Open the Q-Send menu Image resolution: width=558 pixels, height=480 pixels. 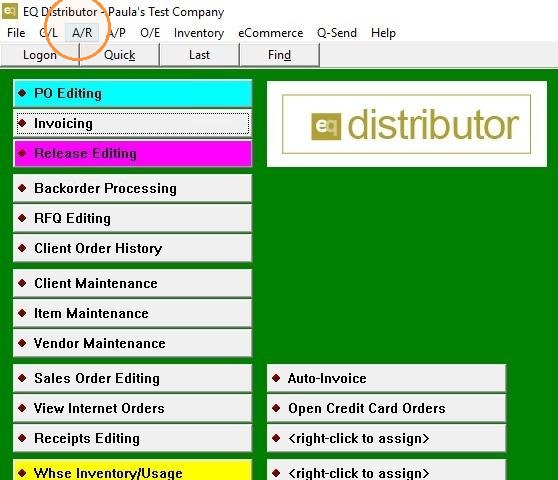pos(337,33)
